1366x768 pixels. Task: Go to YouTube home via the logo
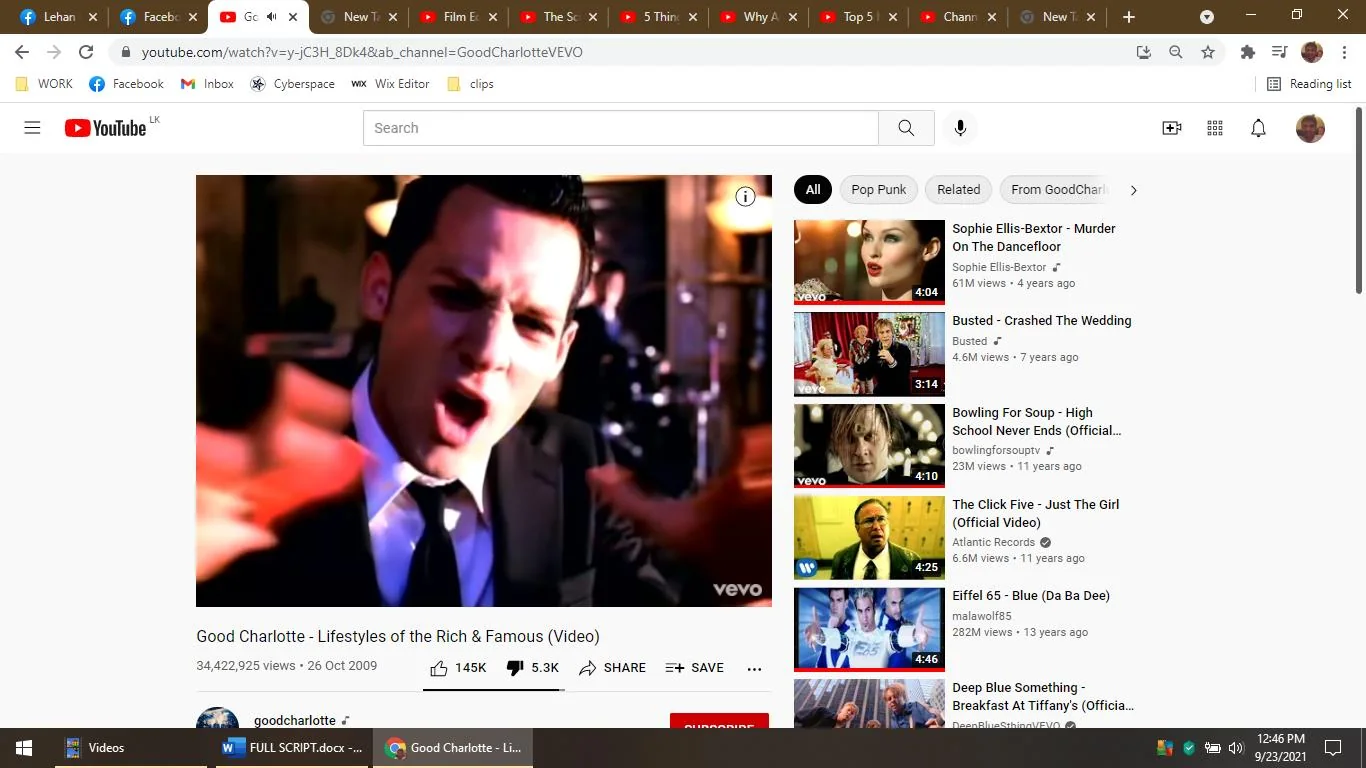coord(105,128)
